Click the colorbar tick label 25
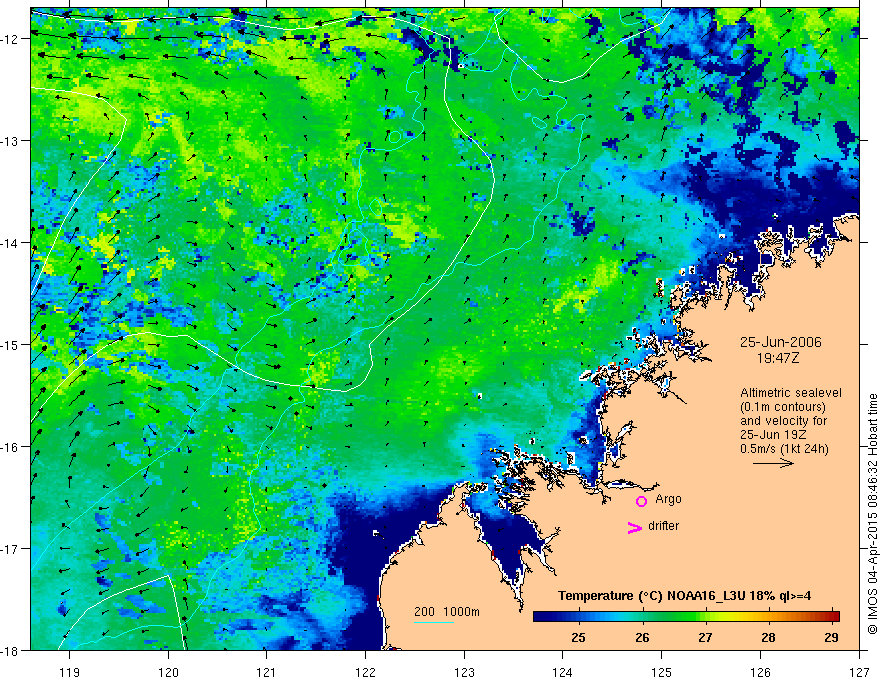880x680 pixels. 578,637
